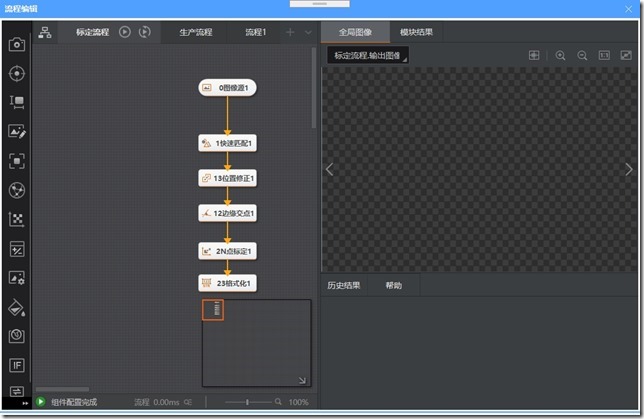The image size is (644, 419).
Task: Click the canvas horizontal scrollbar
Action: (62, 389)
